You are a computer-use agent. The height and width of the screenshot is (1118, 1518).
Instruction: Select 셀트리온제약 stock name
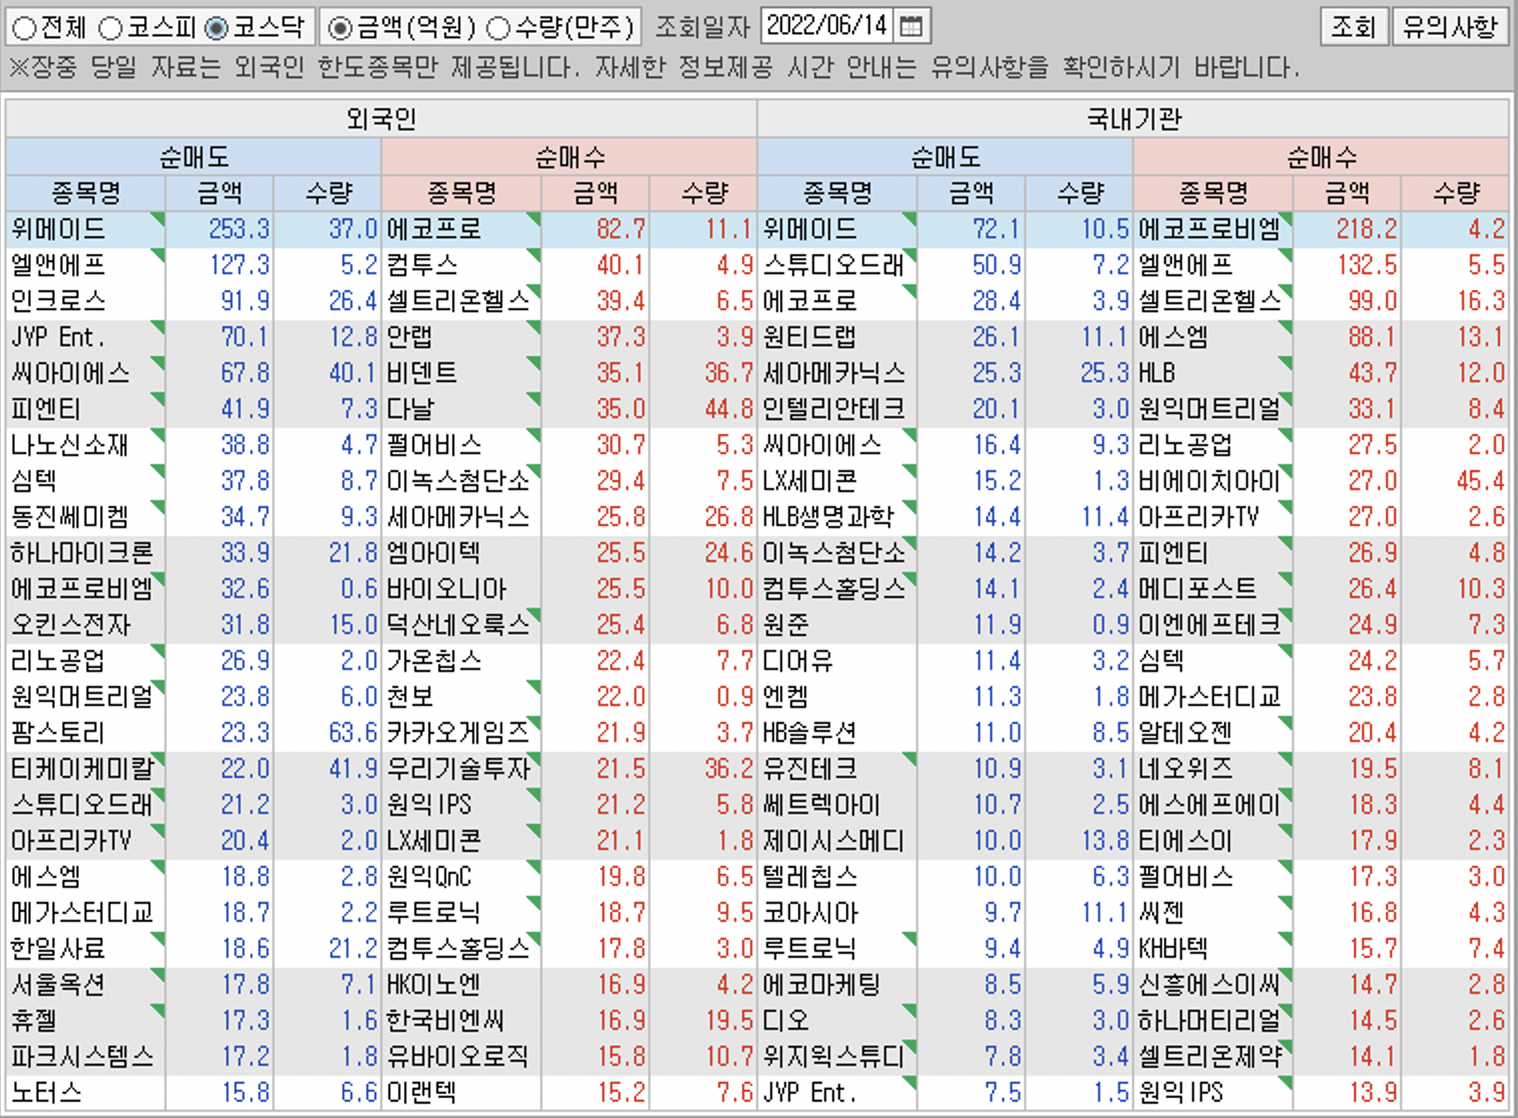(1210, 1057)
